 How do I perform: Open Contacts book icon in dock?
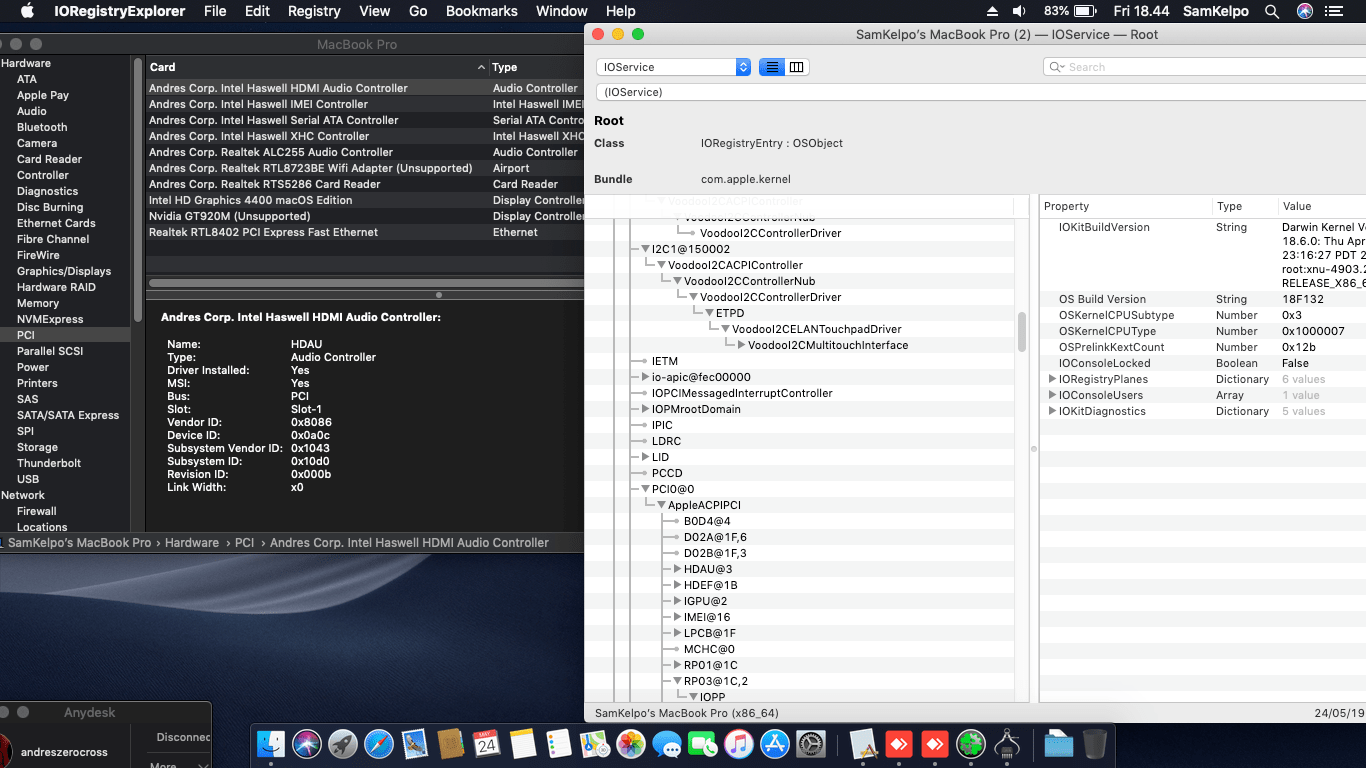pyautogui.click(x=451, y=743)
